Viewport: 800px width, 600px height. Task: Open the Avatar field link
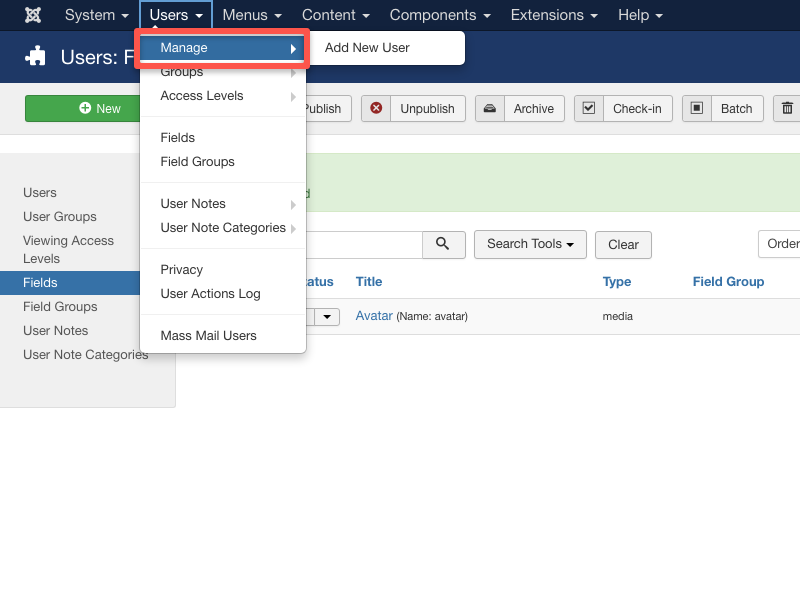374,316
